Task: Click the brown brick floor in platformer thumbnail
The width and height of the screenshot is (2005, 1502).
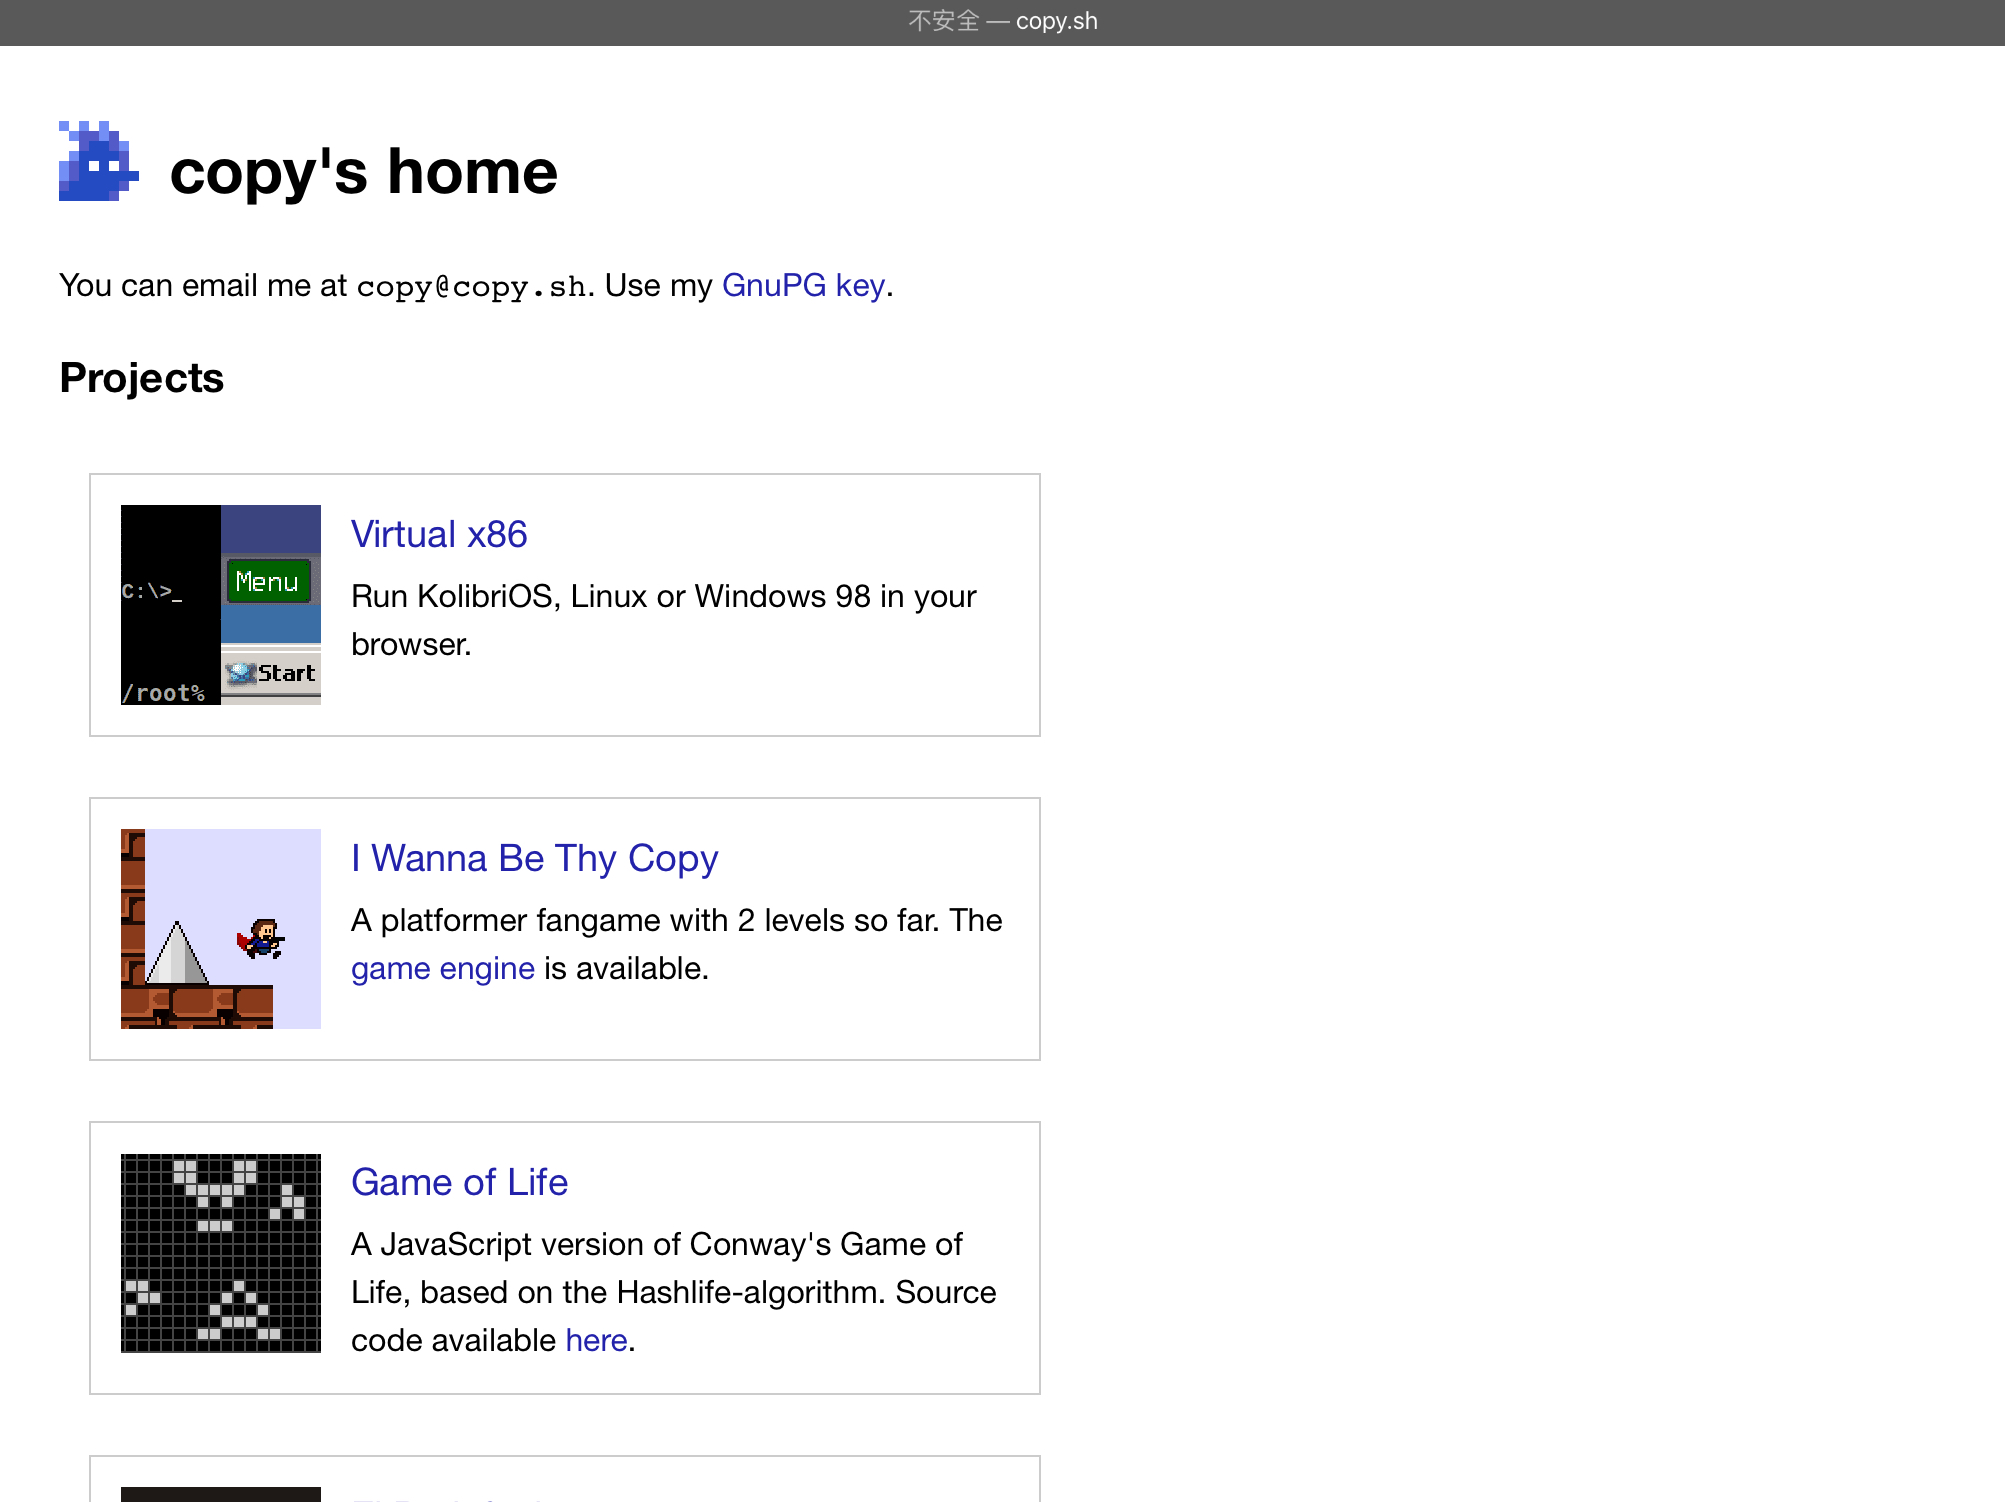Action: coord(197,1006)
